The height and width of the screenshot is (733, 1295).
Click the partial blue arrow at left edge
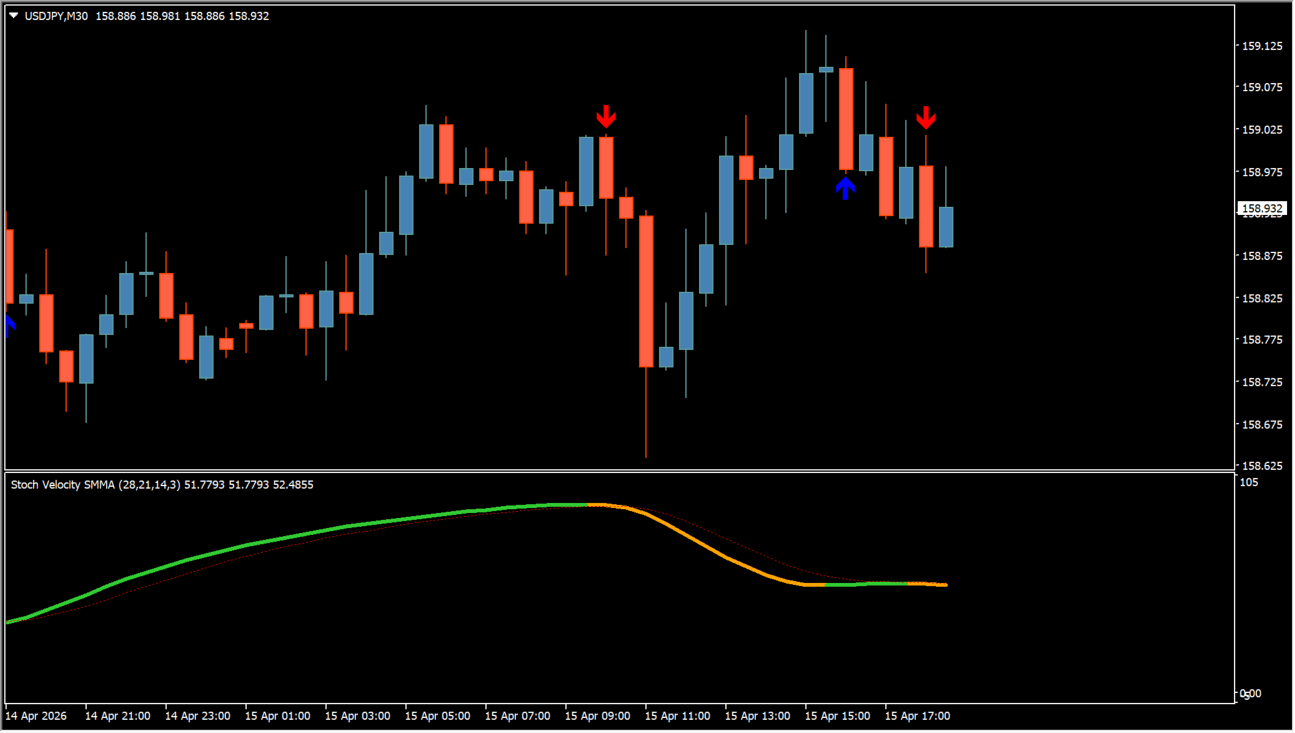[10, 326]
